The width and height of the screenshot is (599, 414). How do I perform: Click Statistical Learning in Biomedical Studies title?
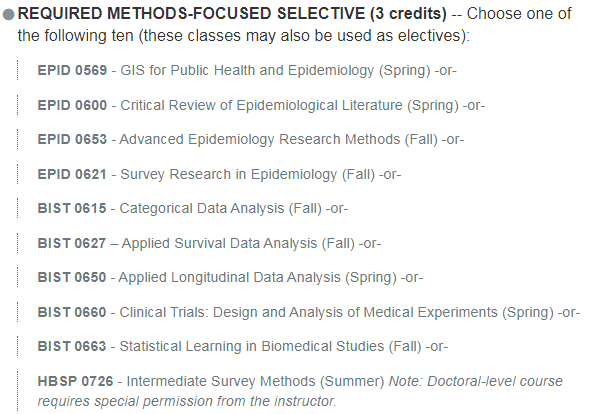pos(252,346)
